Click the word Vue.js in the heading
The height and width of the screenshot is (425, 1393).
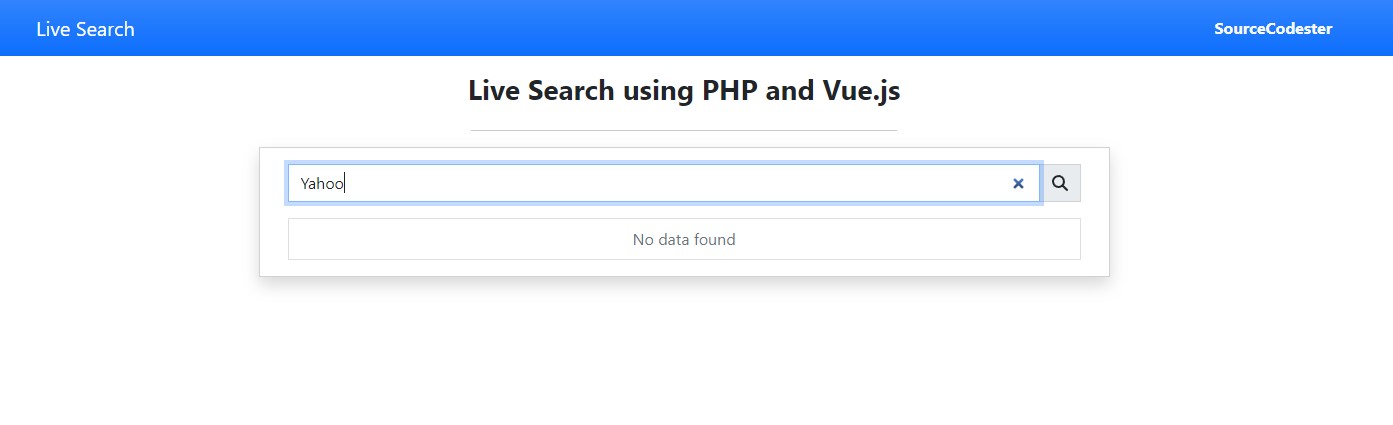tap(861, 91)
